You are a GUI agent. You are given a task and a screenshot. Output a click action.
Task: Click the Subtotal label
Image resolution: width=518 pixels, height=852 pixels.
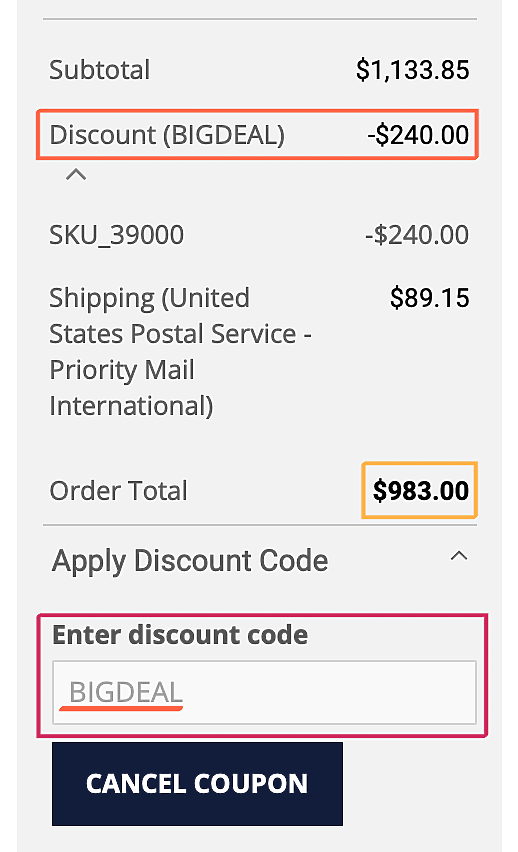pos(99,70)
